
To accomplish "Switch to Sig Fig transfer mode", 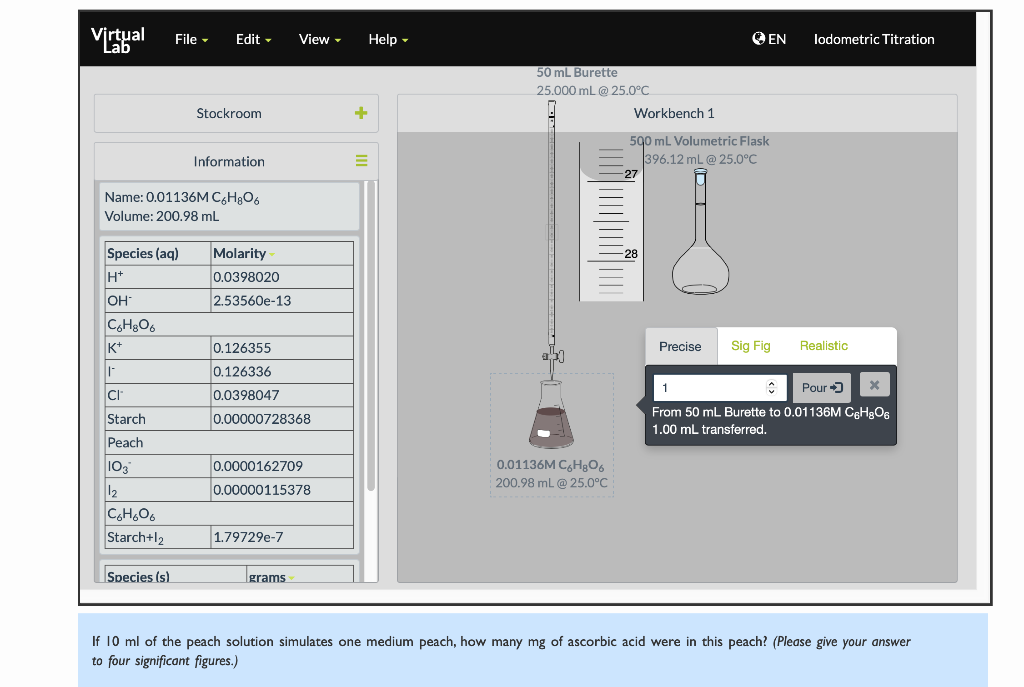I will pyautogui.click(x=750, y=346).
